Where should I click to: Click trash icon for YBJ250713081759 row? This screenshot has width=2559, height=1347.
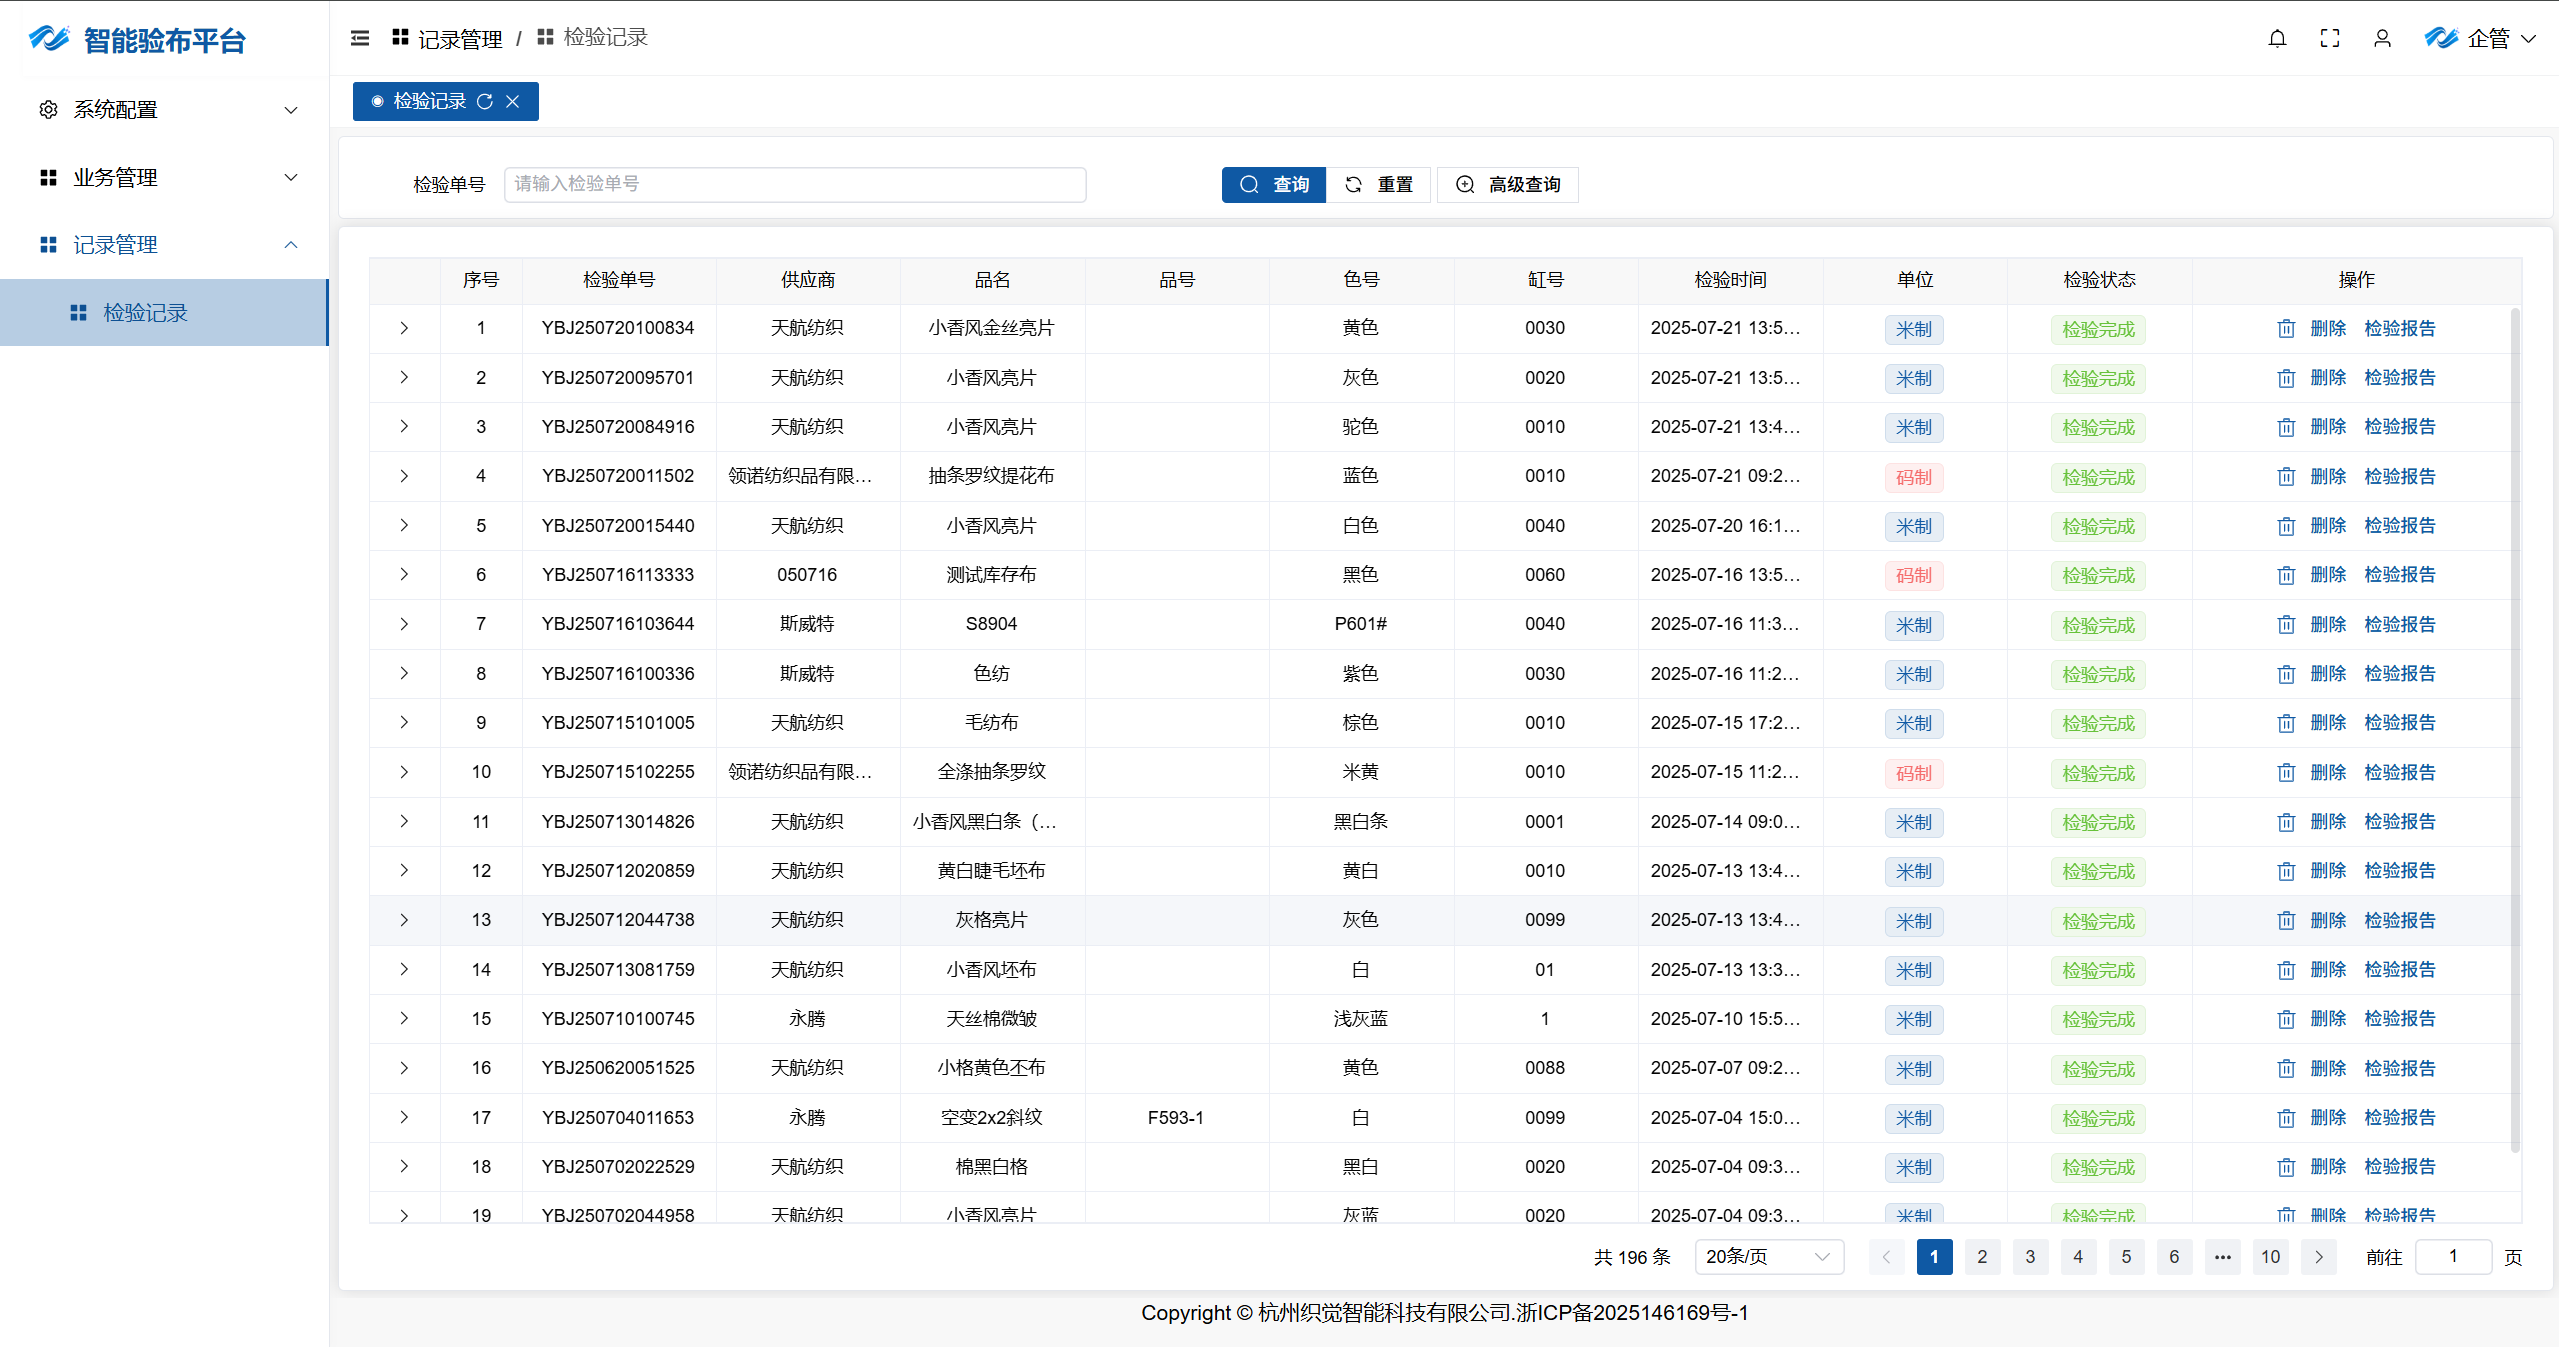point(2286,970)
